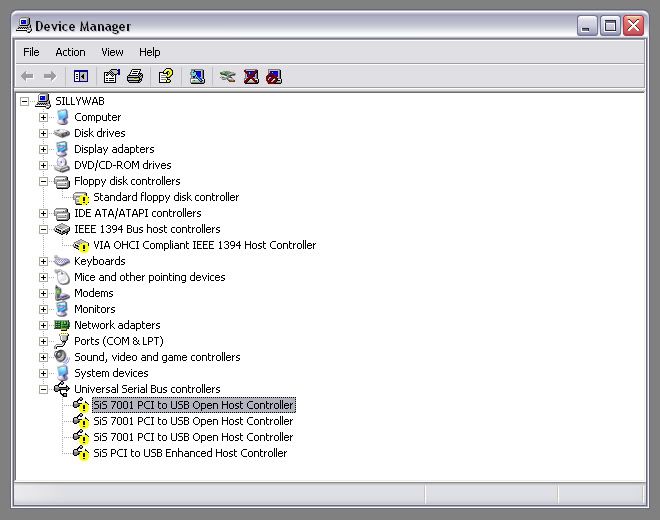Click the Disk drives icon

(x=62, y=133)
